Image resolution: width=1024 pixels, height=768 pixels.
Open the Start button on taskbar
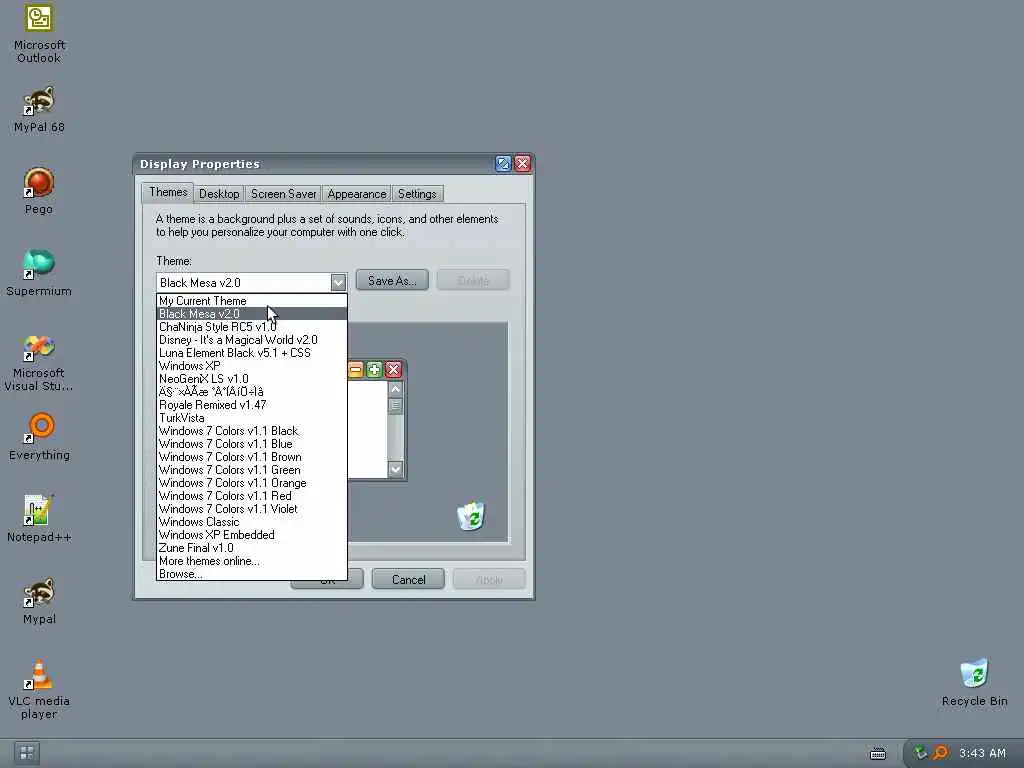coord(27,753)
